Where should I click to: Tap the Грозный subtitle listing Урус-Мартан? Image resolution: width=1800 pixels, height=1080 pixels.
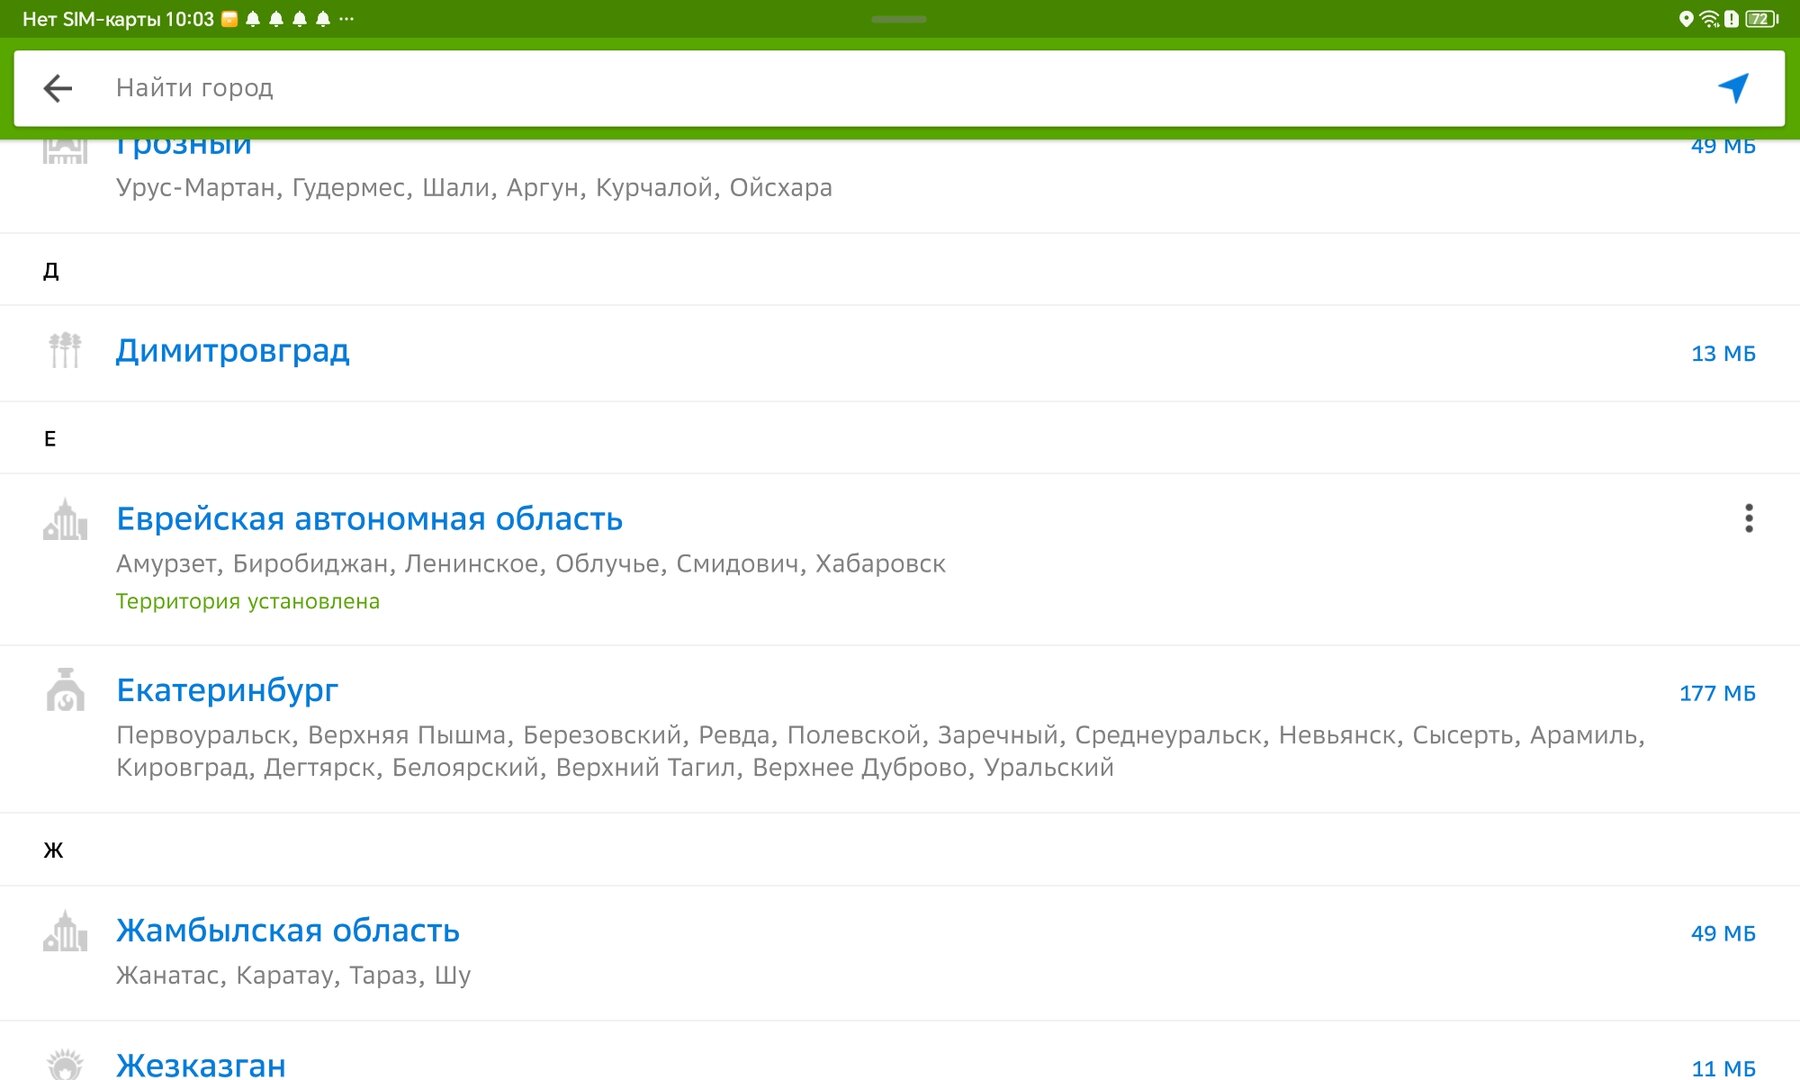tap(474, 188)
